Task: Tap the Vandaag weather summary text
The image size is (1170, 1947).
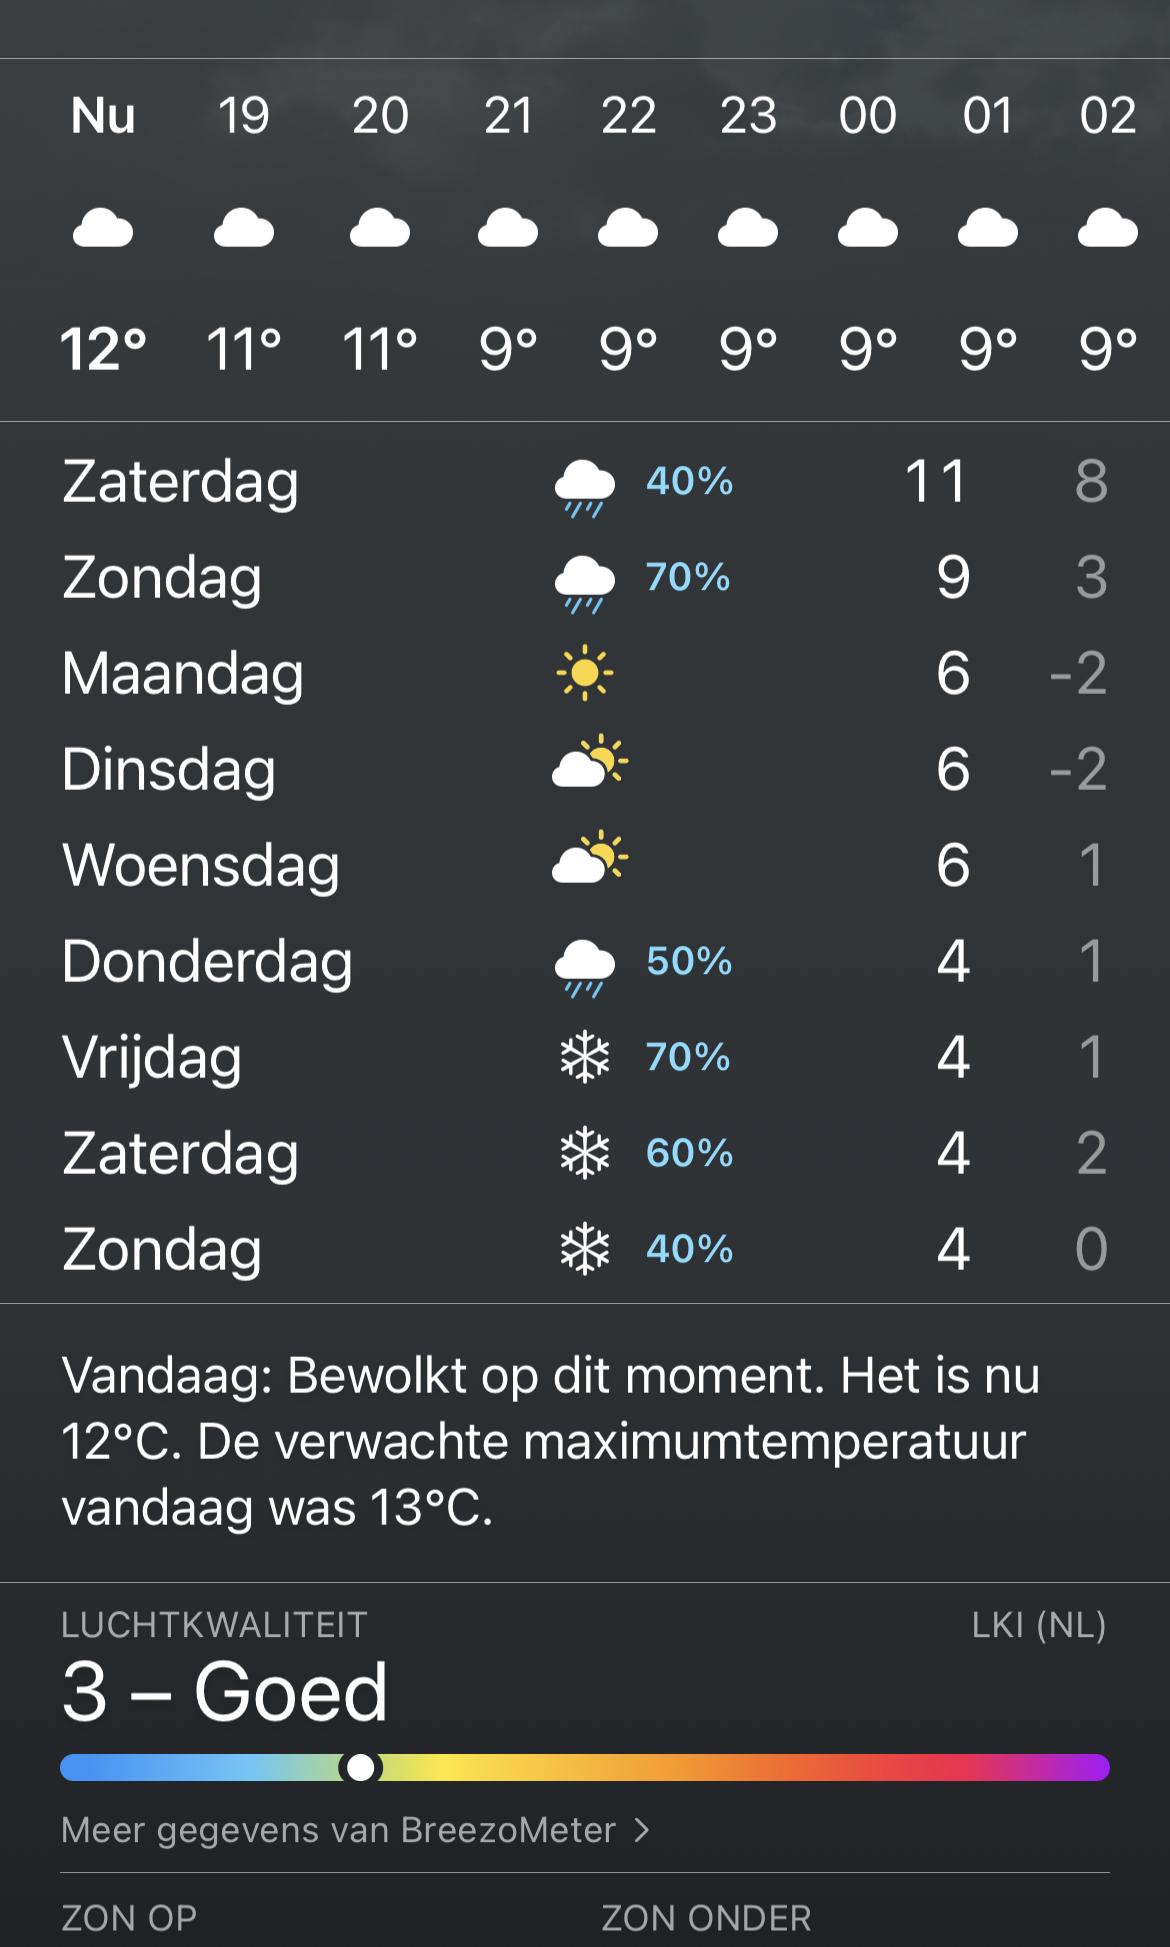Action: pos(550,1441)
